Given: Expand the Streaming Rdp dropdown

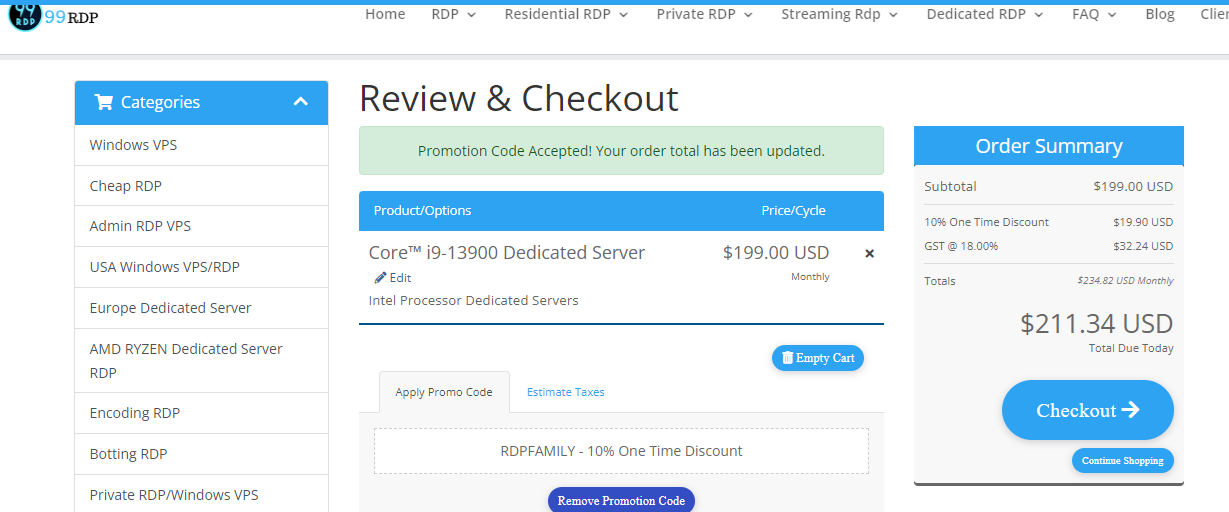Looking at the screenshot, I should click(840, 14).
